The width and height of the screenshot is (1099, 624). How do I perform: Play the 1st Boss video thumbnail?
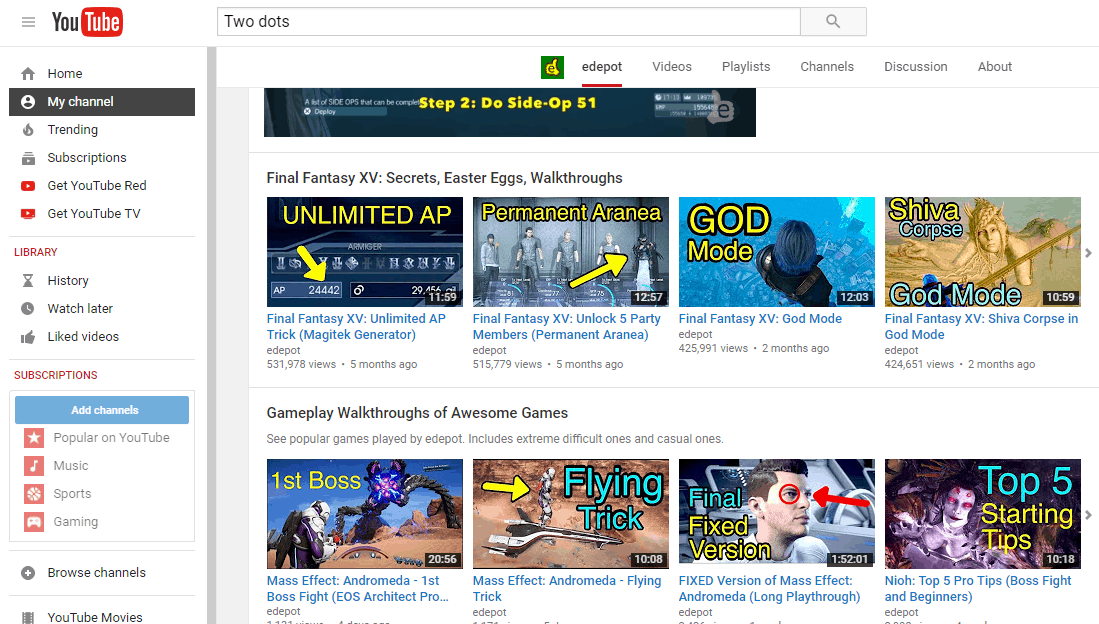coord(364,514)
